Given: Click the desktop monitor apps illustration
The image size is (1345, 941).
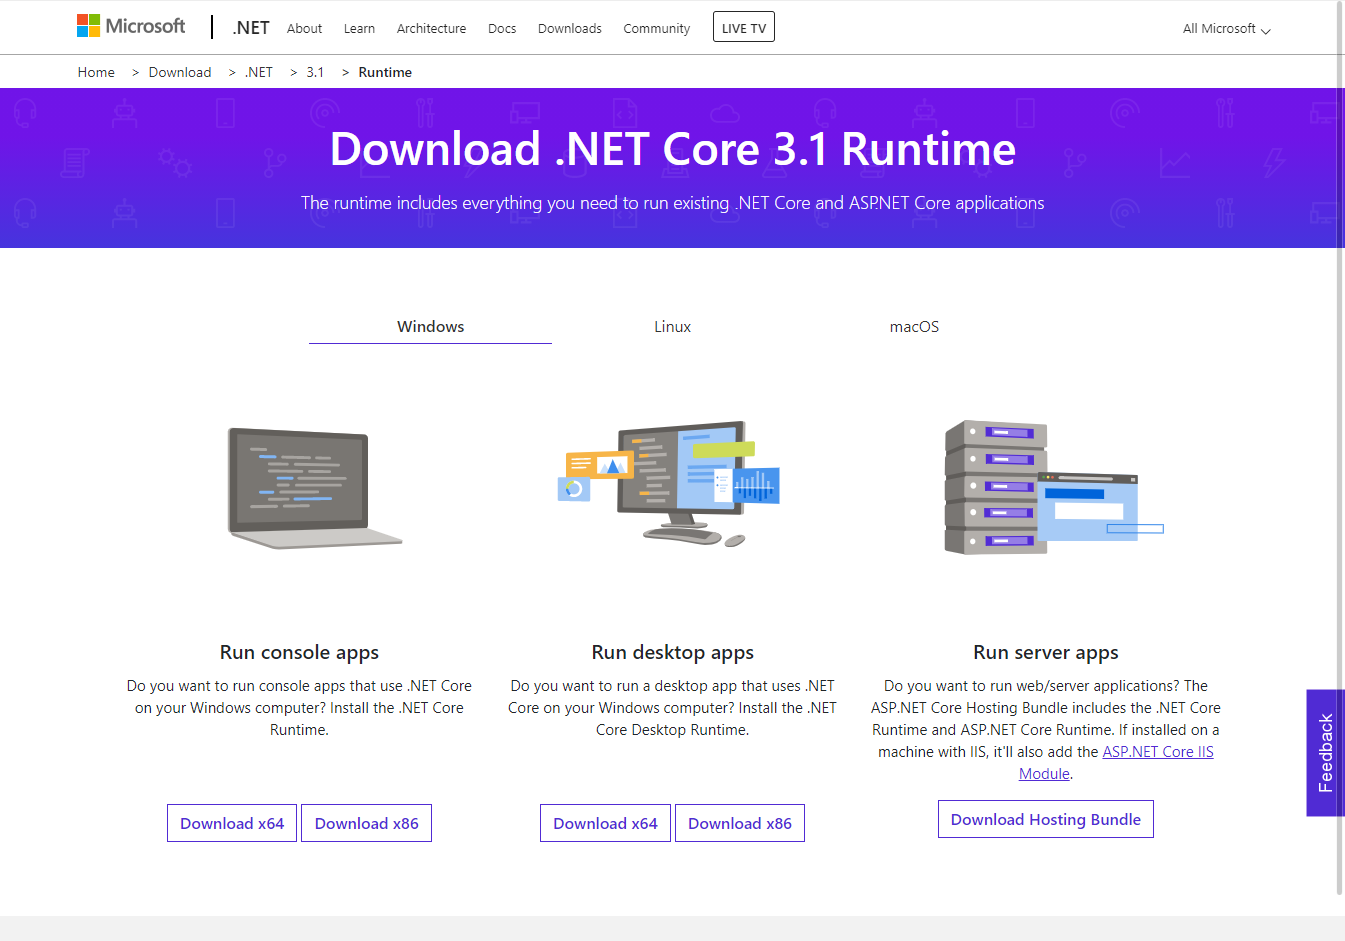Looking at the screenshot, I should pyautogui.click(x=668, y=483).
